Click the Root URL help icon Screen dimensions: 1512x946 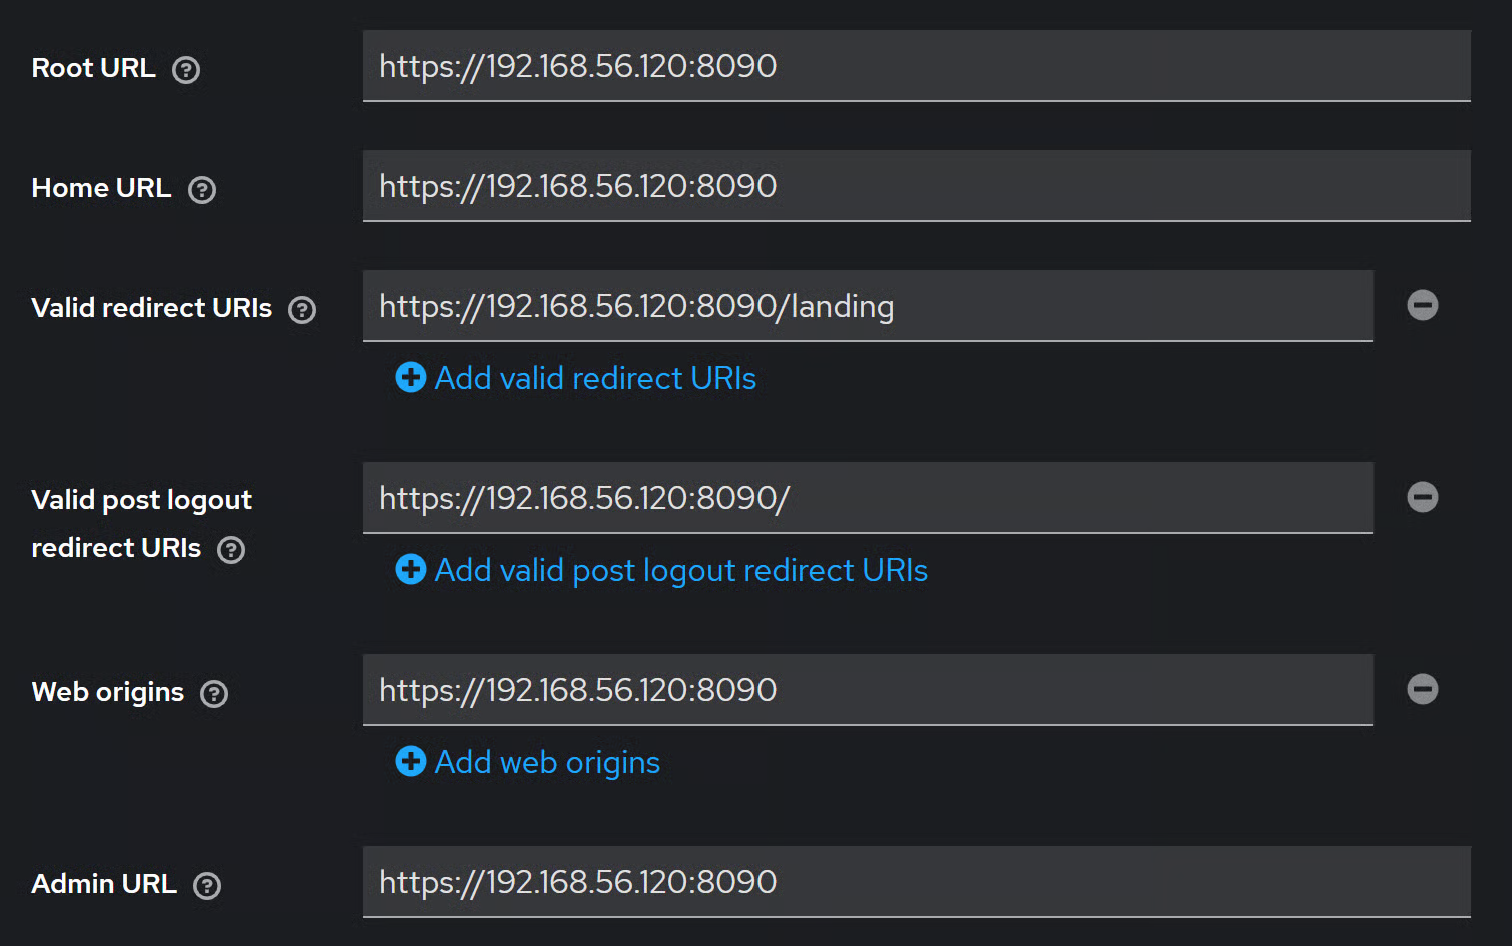[x=186, y=70]
